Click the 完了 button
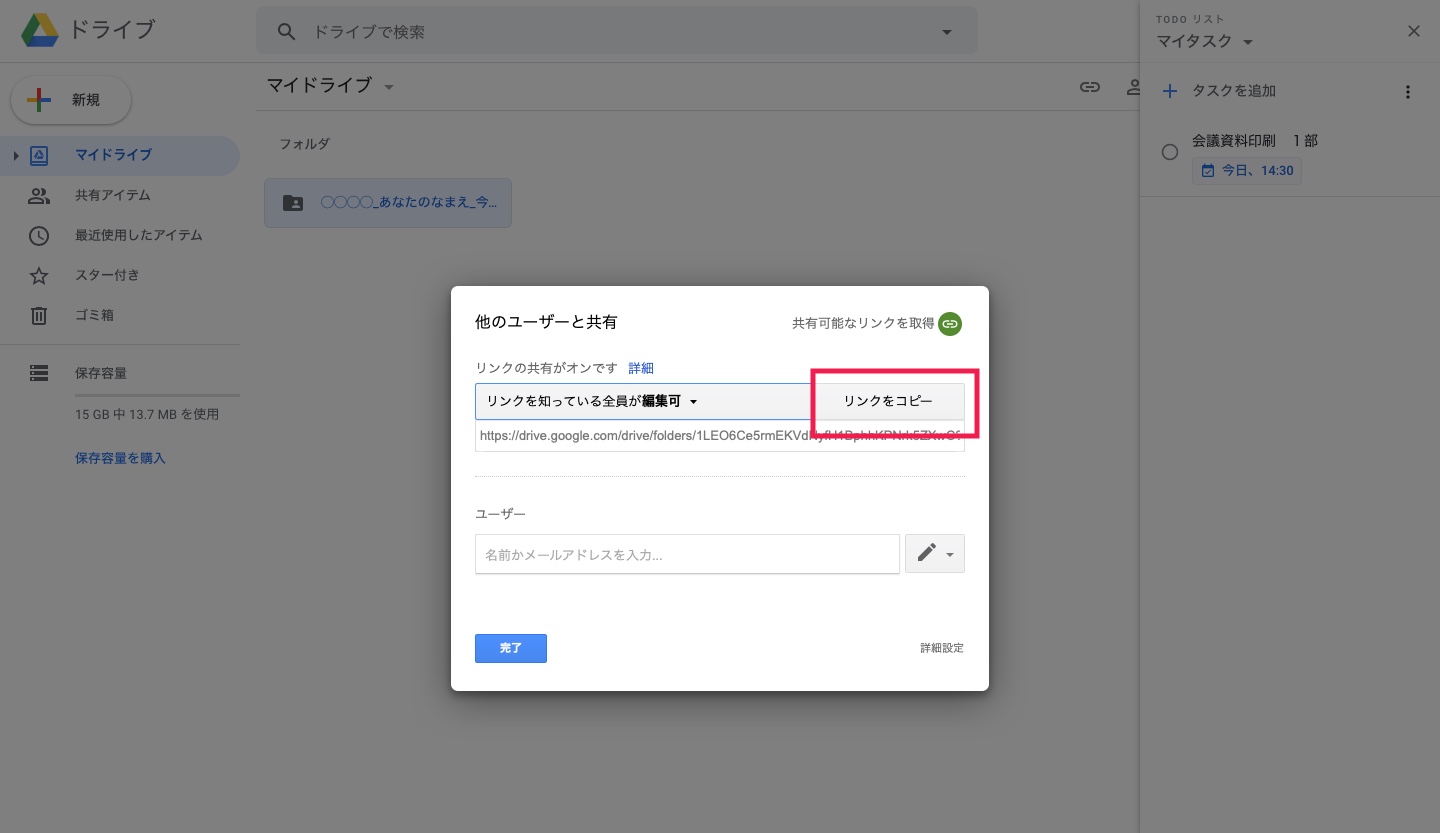Screen dimensions: 1440x833 coord(511,648)
